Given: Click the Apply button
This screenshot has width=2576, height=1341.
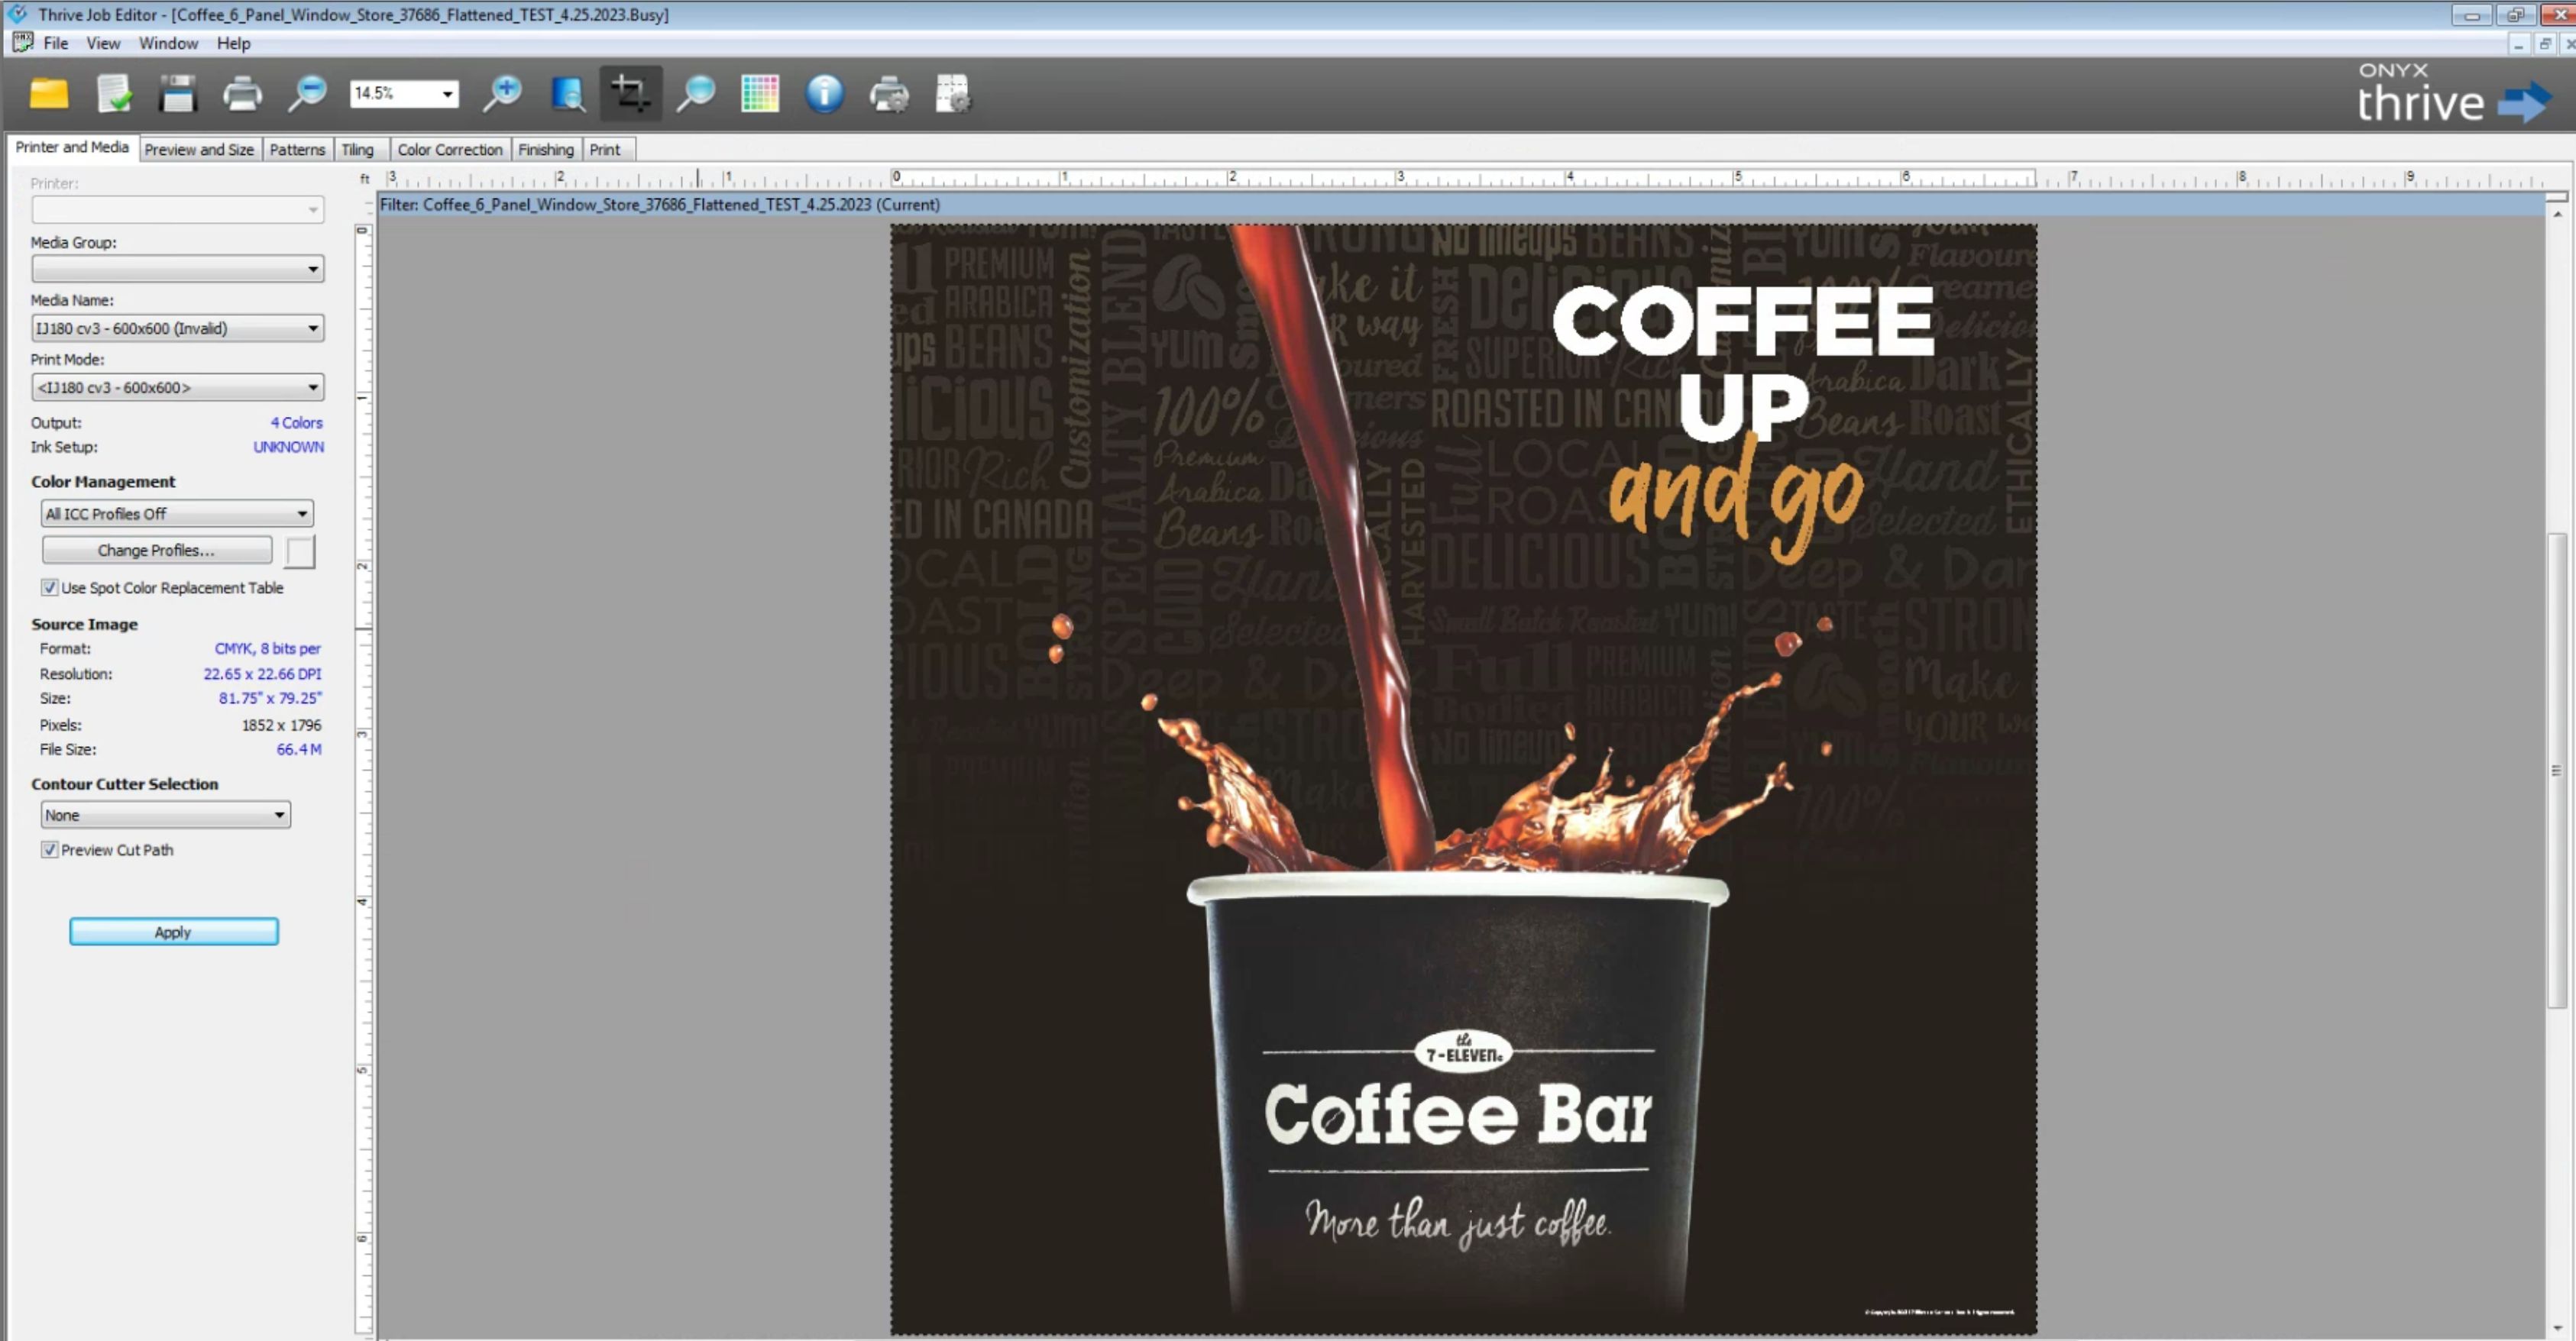Looking at the screenshot, I should pyautogui.click(x=174, y=931).
